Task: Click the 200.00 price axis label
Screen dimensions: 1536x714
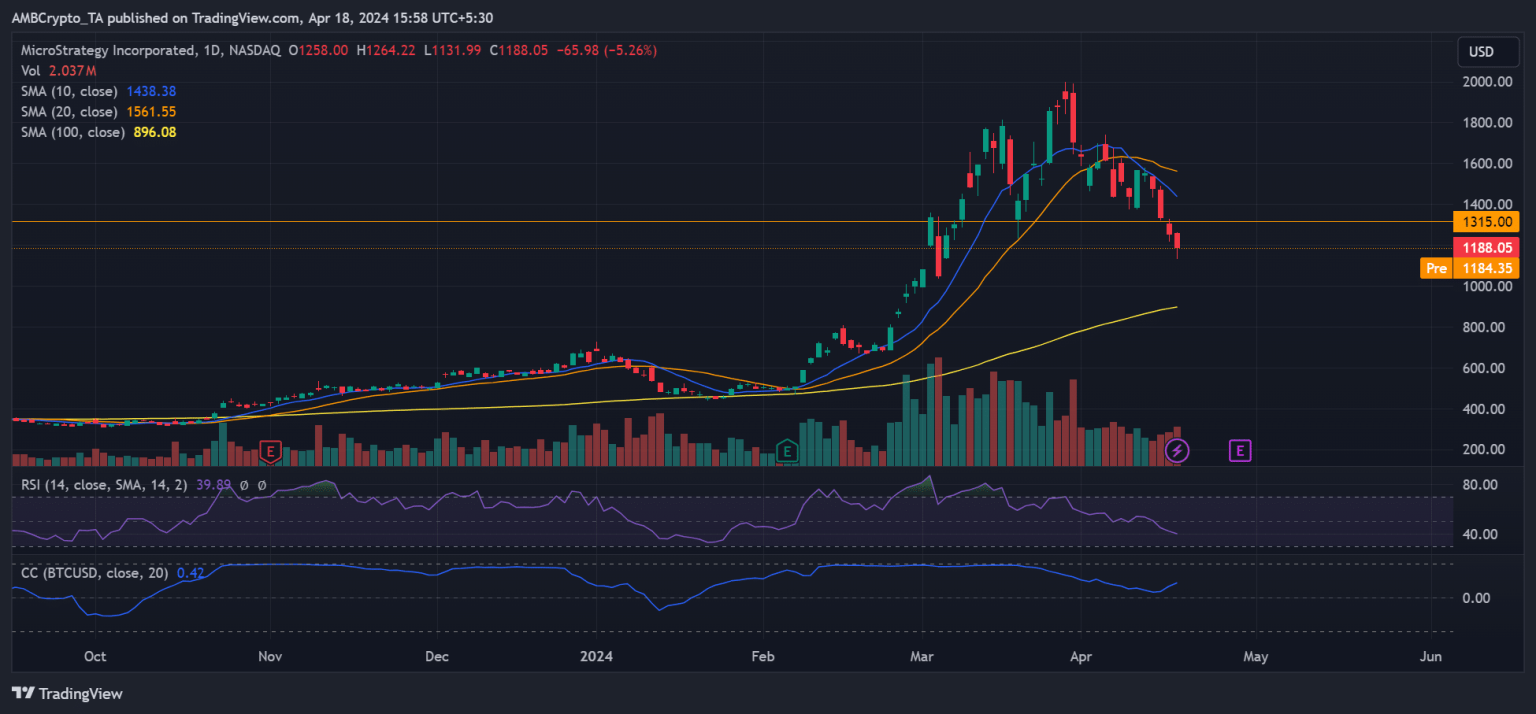Action: pos(1485,449)
